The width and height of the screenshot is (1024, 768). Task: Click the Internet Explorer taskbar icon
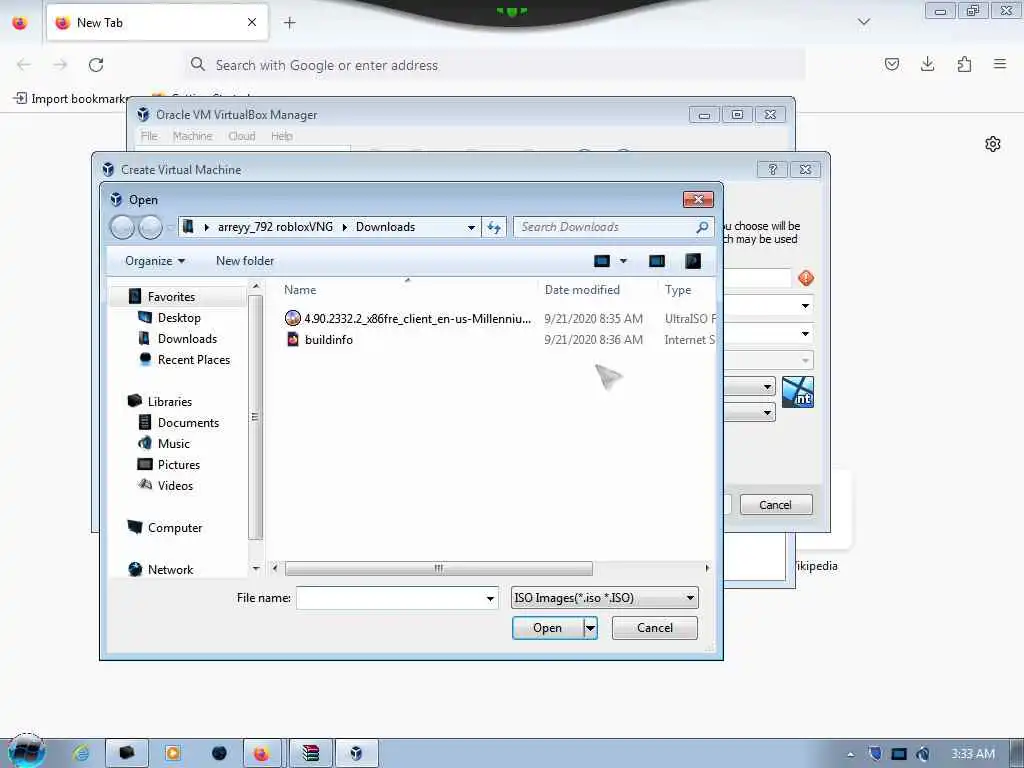81,754
